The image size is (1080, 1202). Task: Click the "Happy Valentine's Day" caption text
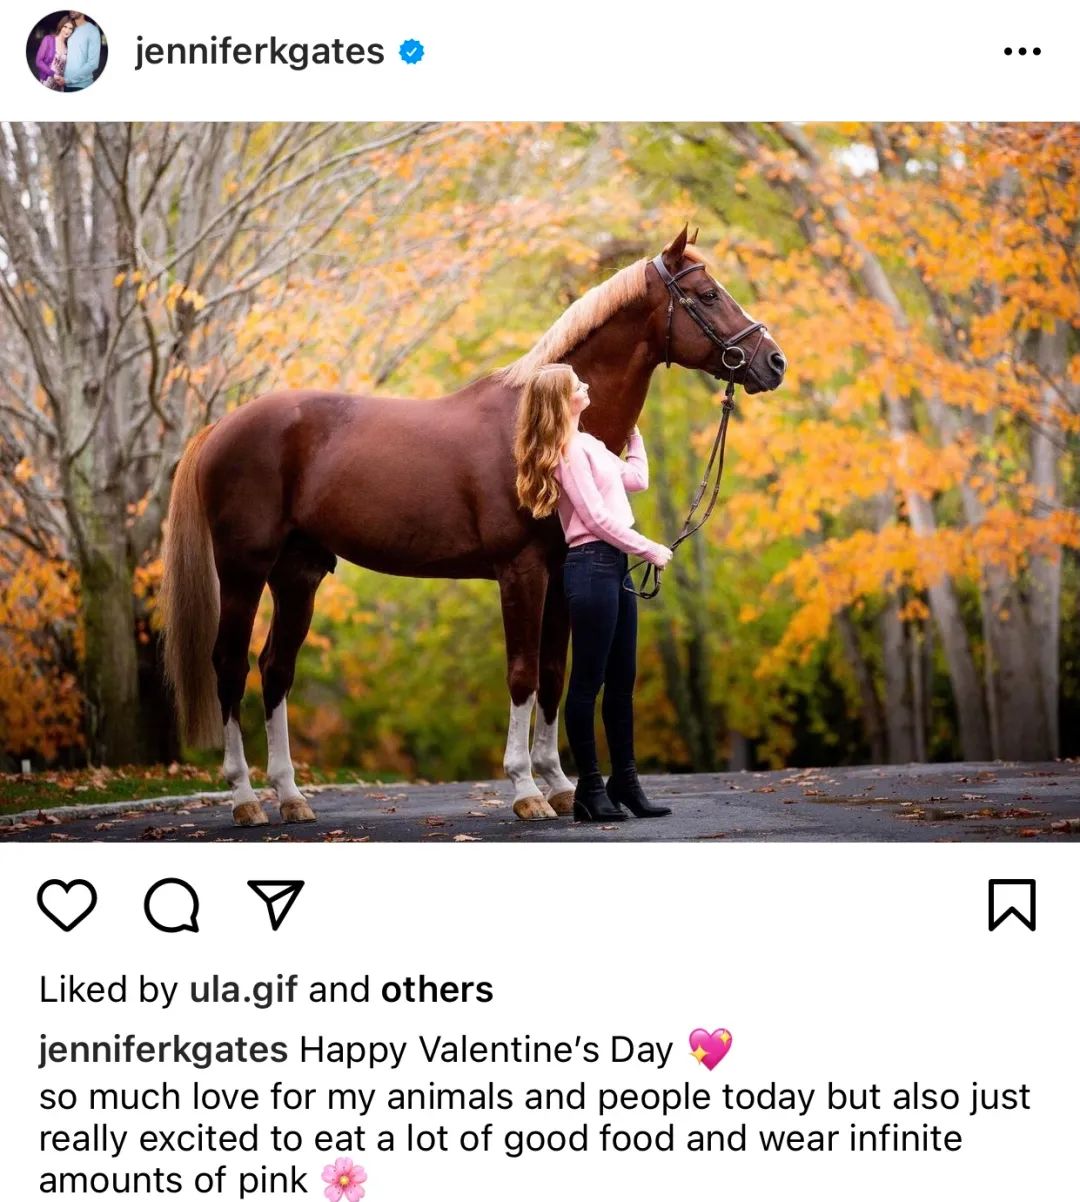(486, 1050)
